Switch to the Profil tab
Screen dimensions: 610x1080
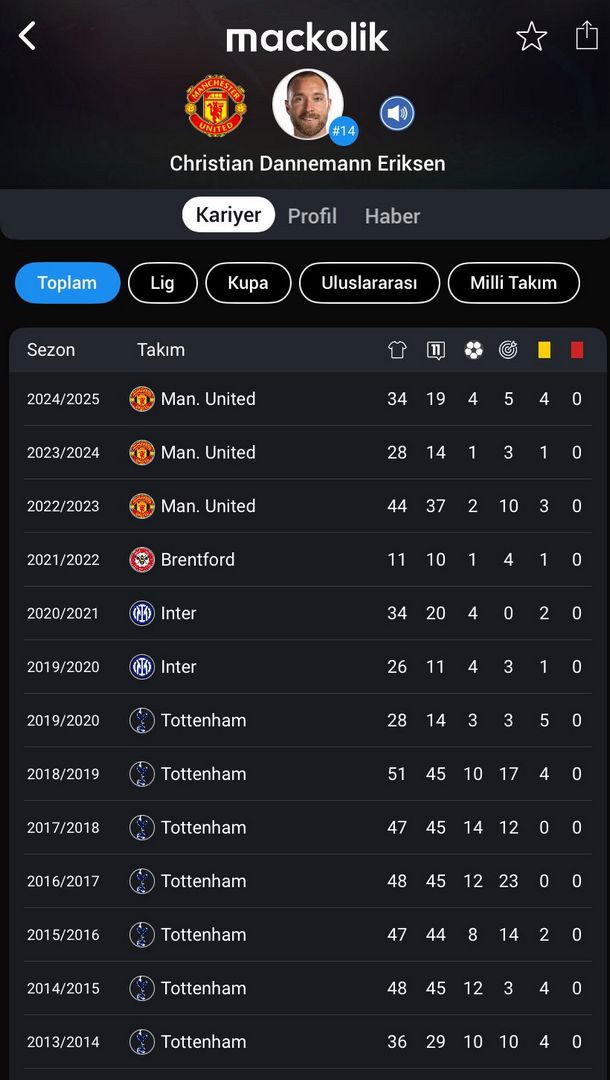(312, 216)
